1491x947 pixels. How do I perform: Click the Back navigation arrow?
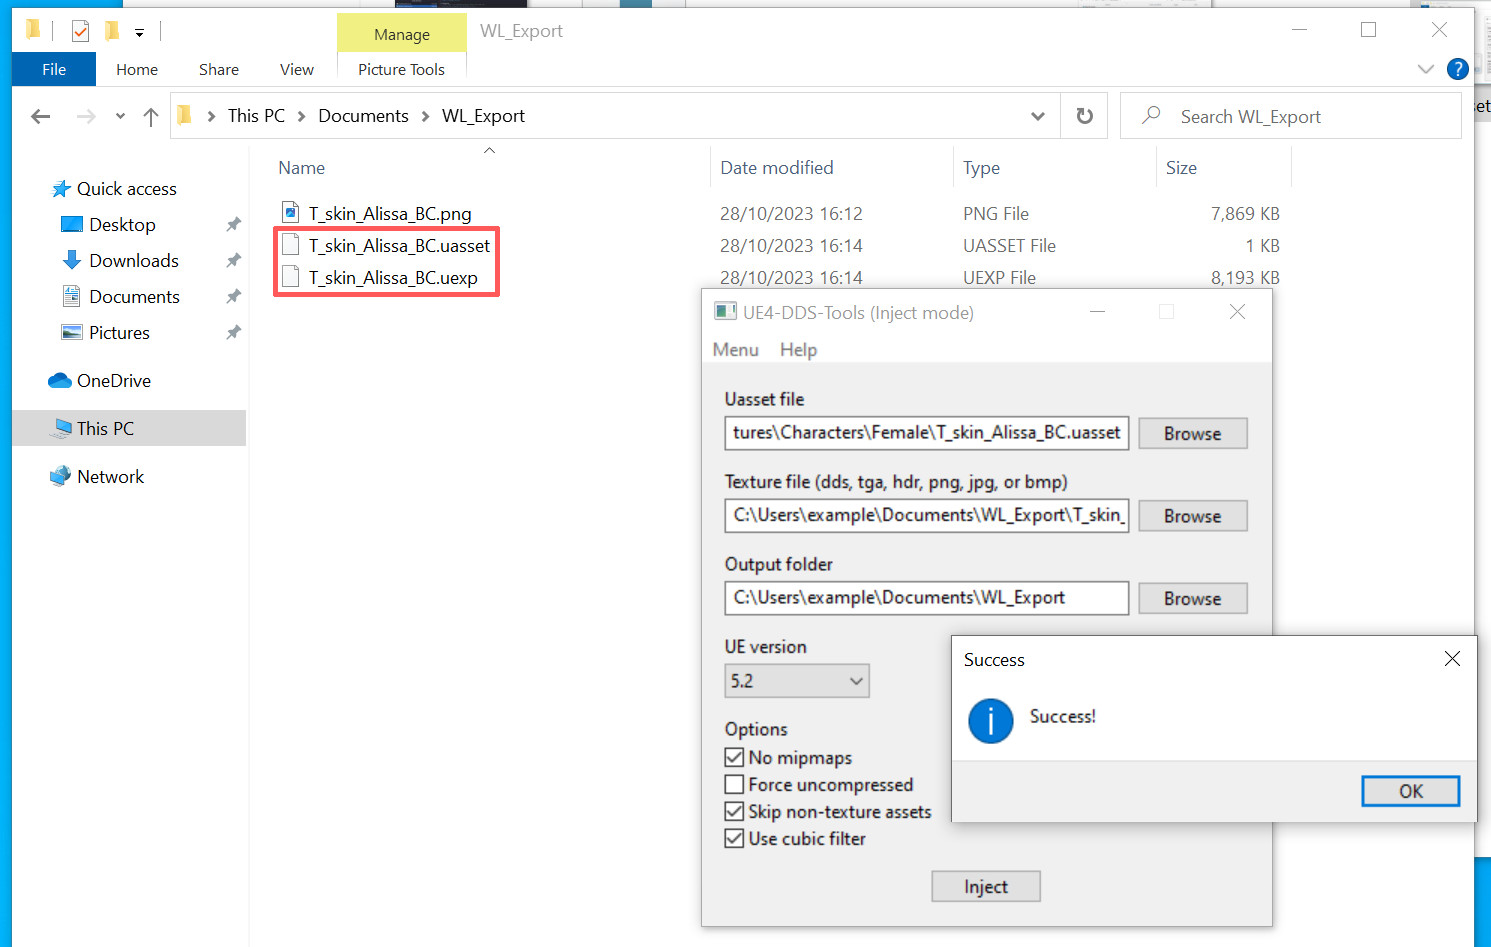[41, 117]
